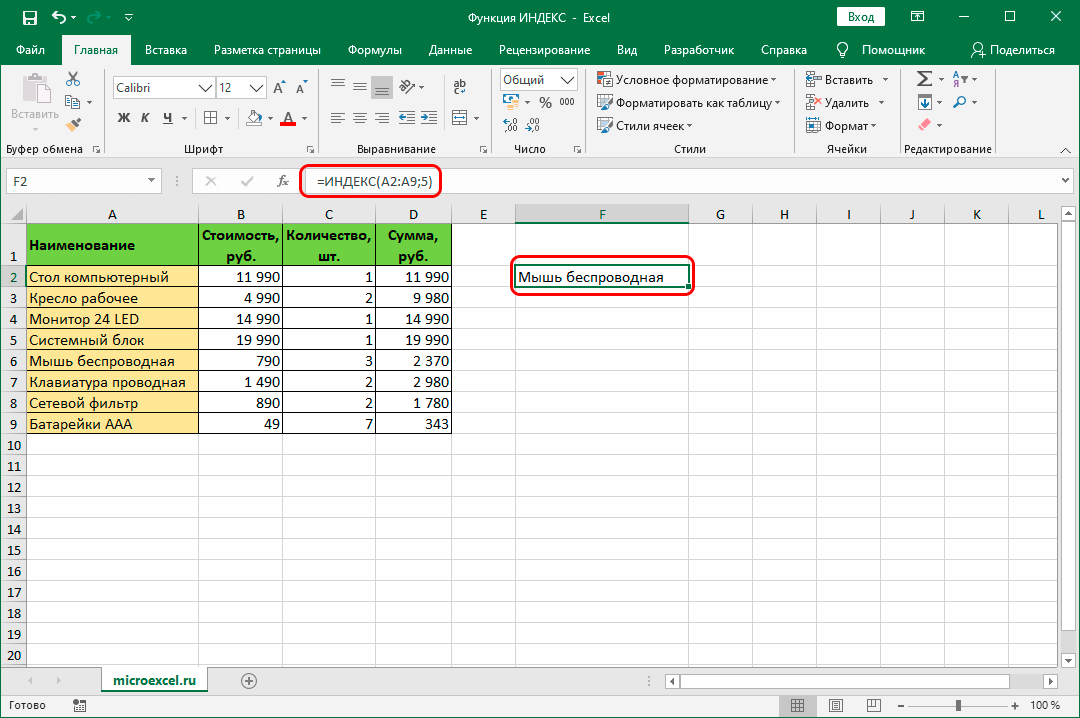This screenshot has width=1080, height=718.
Task: Click the AutoSum sigma icon
Action: point(924,79)
